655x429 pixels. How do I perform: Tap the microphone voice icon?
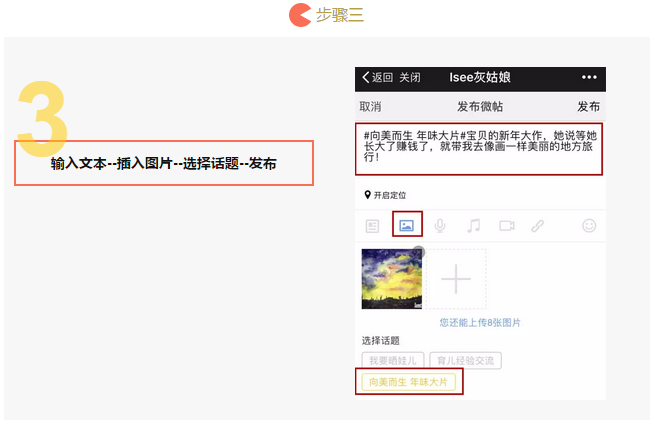point(440,226)
